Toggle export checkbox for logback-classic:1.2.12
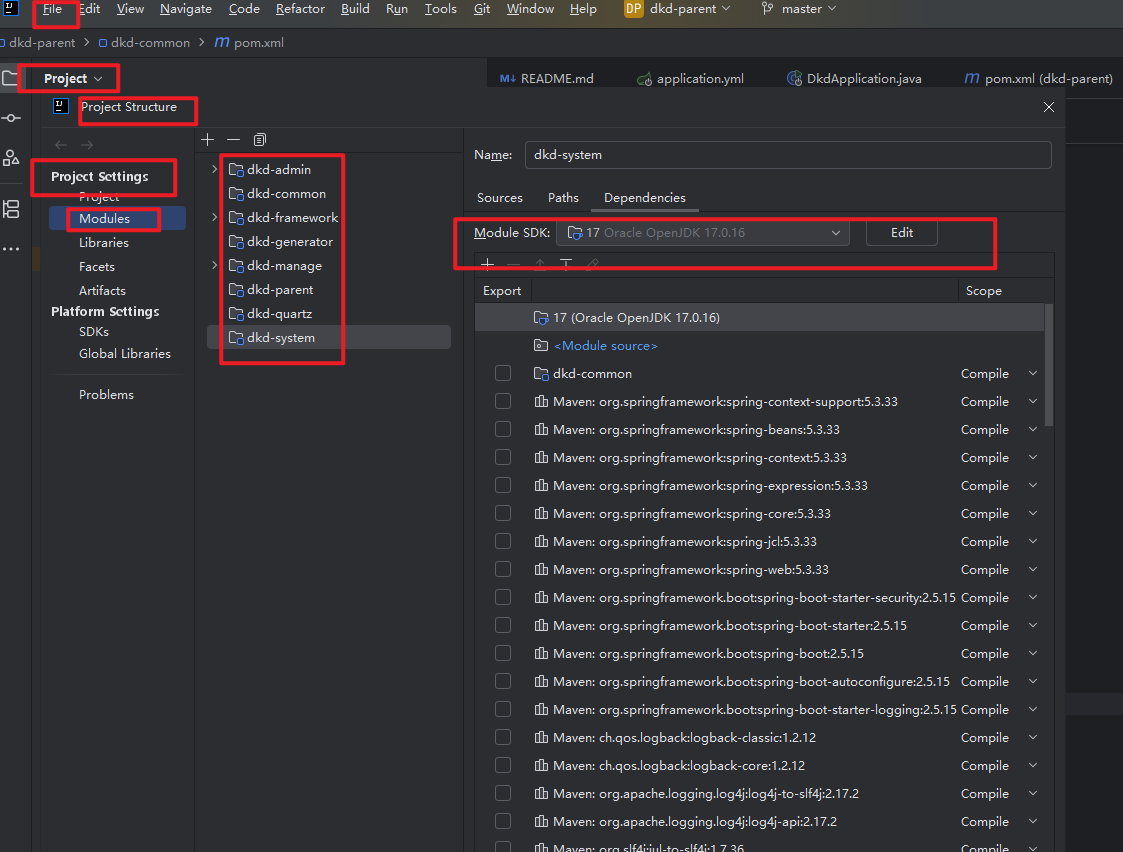 pos(503,737)
